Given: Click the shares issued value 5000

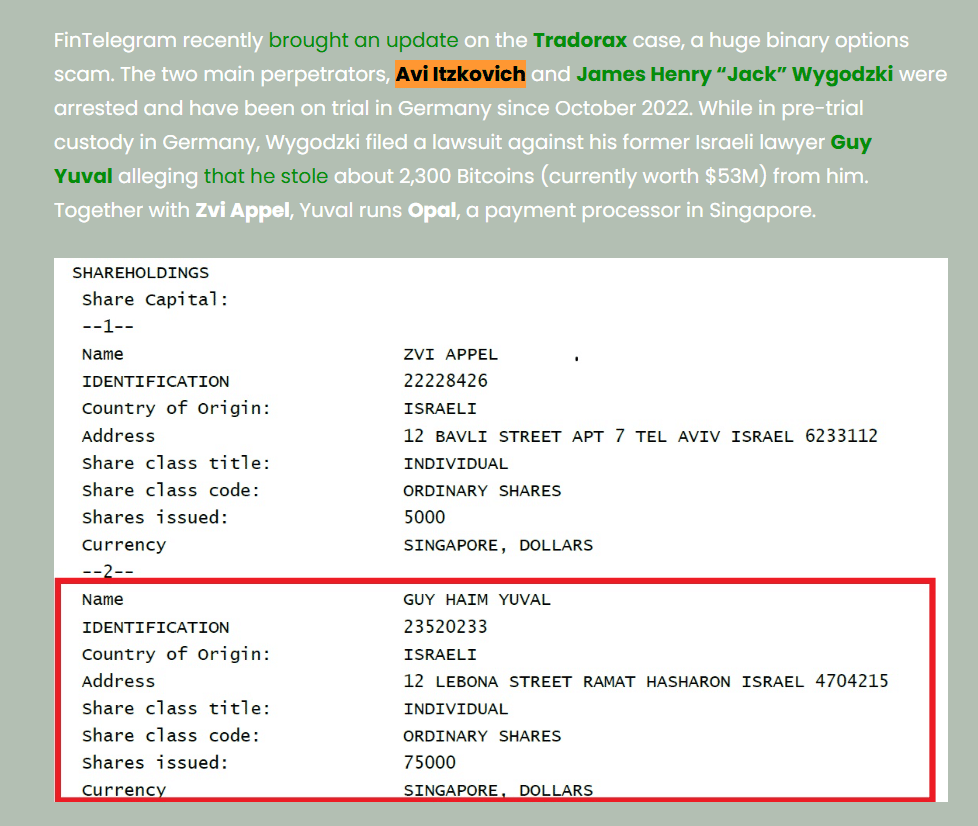Looking at the screenshot, I should coord(424,517).
